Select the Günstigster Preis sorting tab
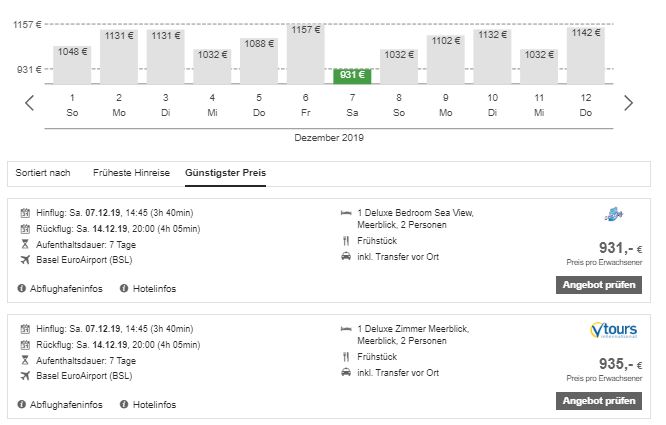This screenshot has width=666, height=425. click(225, 173)
